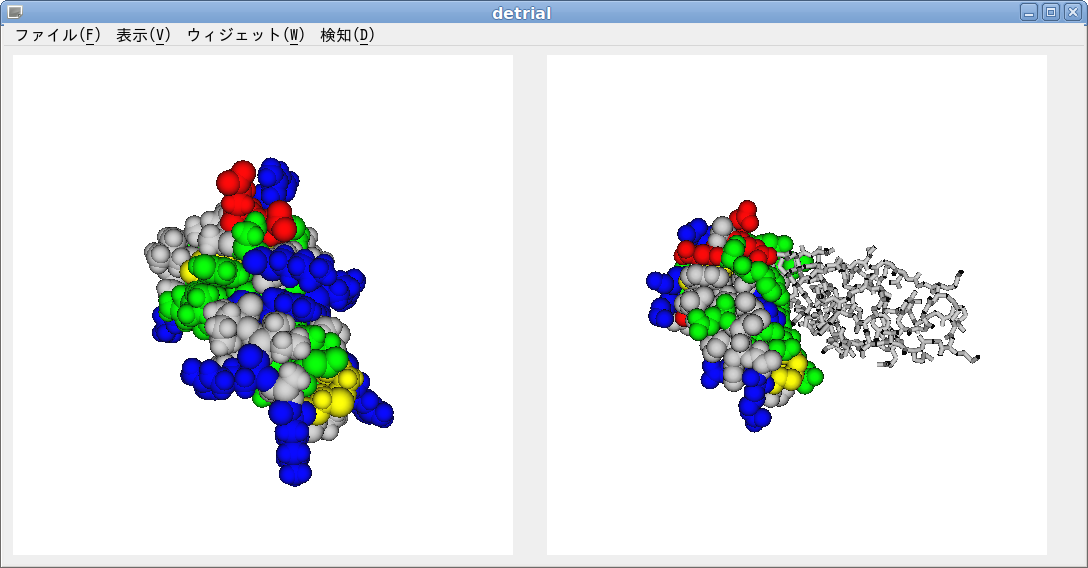This screenshot has width=1088, height=568.
Task: Select yellow atoms in left molecule view
Action: click(x=335, y=393)
